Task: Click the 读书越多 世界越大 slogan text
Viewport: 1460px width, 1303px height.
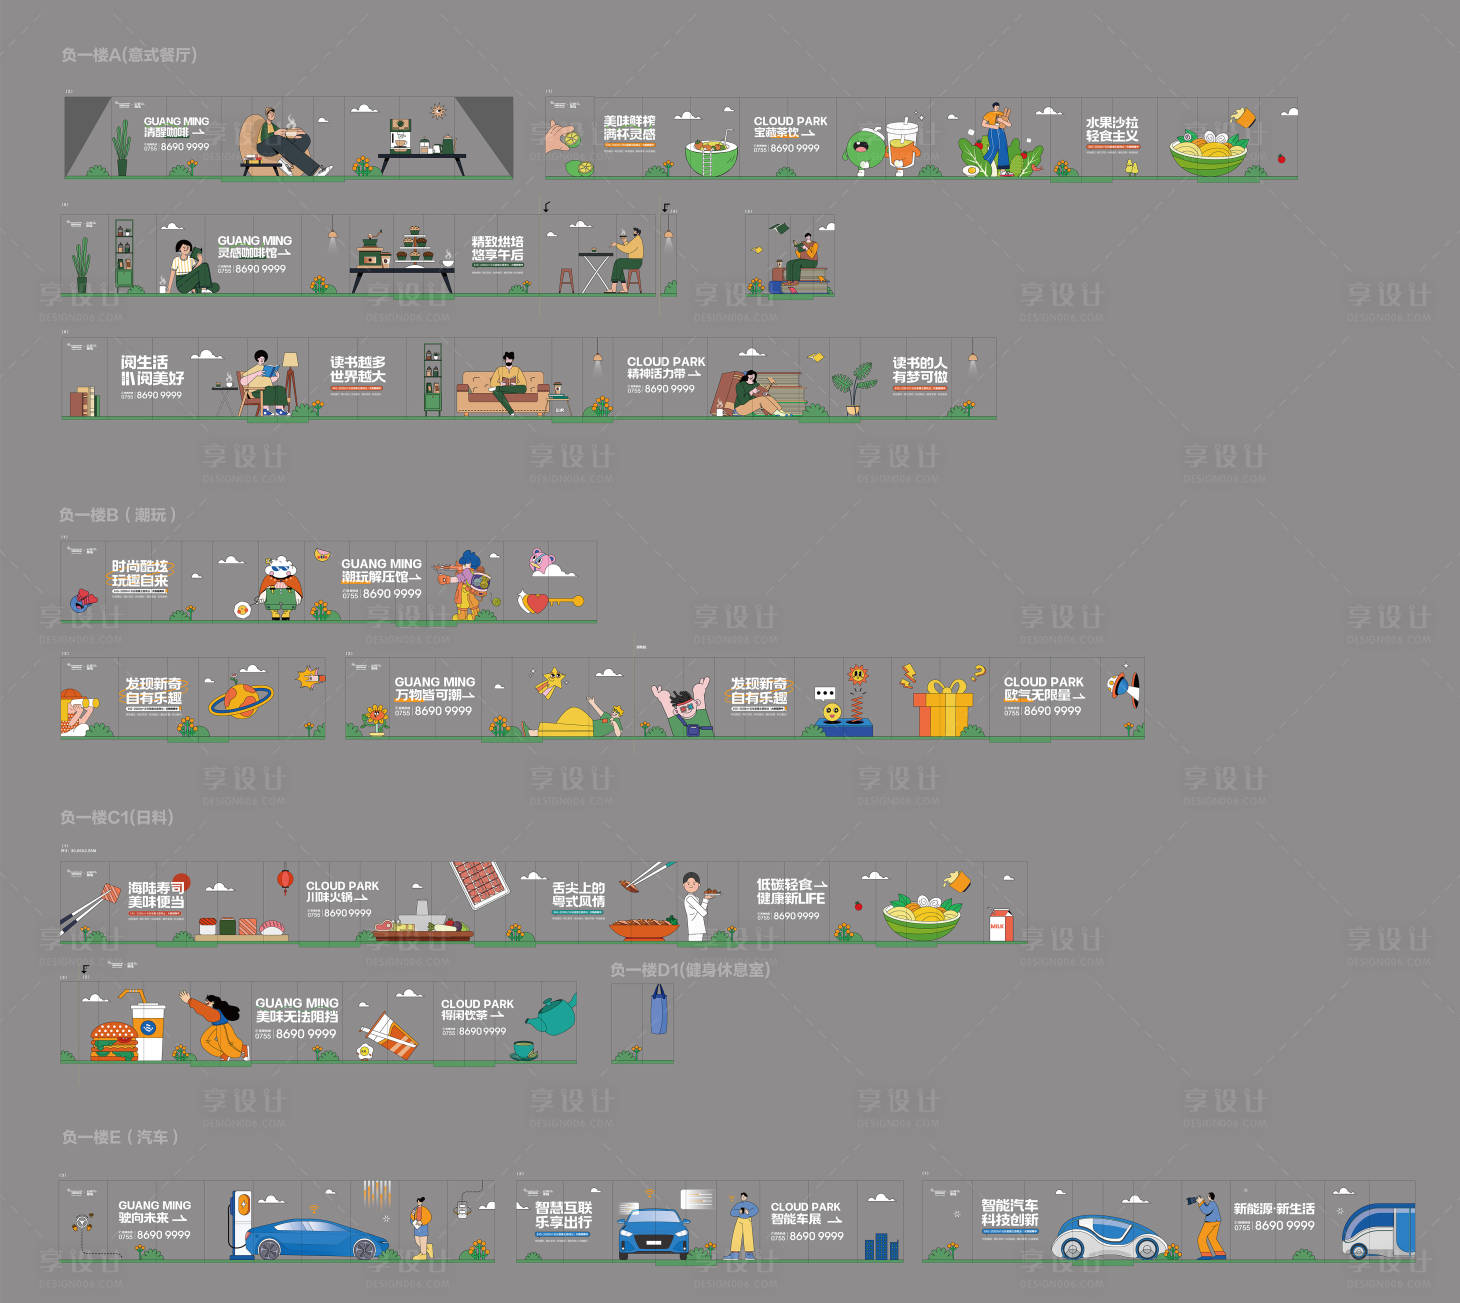Action: pos(357,370)
